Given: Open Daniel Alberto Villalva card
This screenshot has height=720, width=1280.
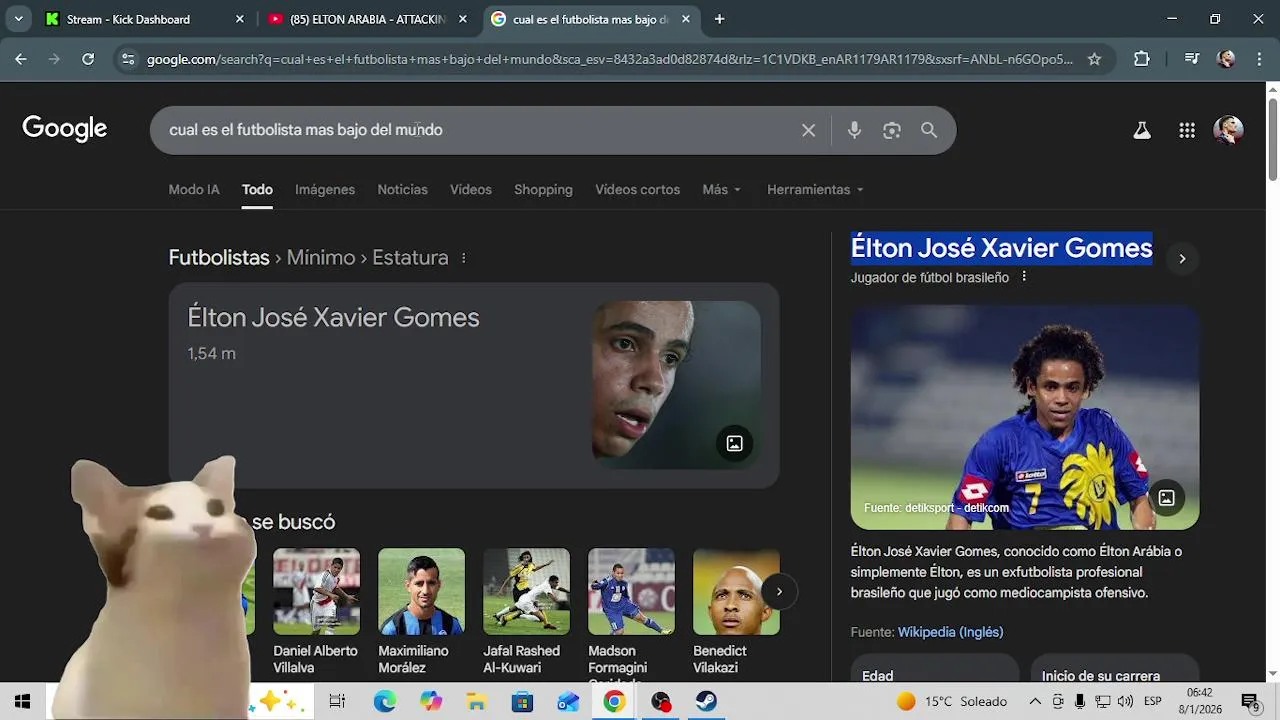Looking at the screenshot, I should pyautogui.click(x=316, y=612).
